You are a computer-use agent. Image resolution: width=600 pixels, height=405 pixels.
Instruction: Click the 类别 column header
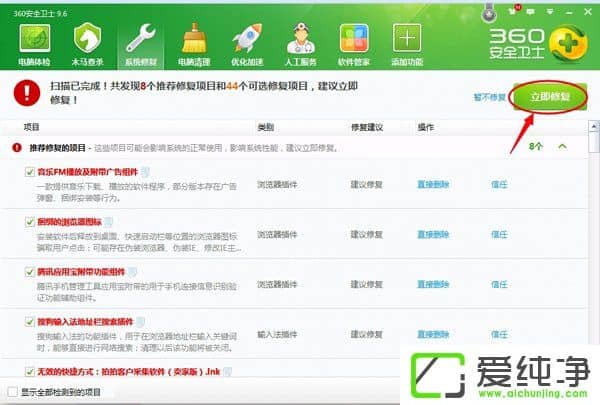click(266, 127)
